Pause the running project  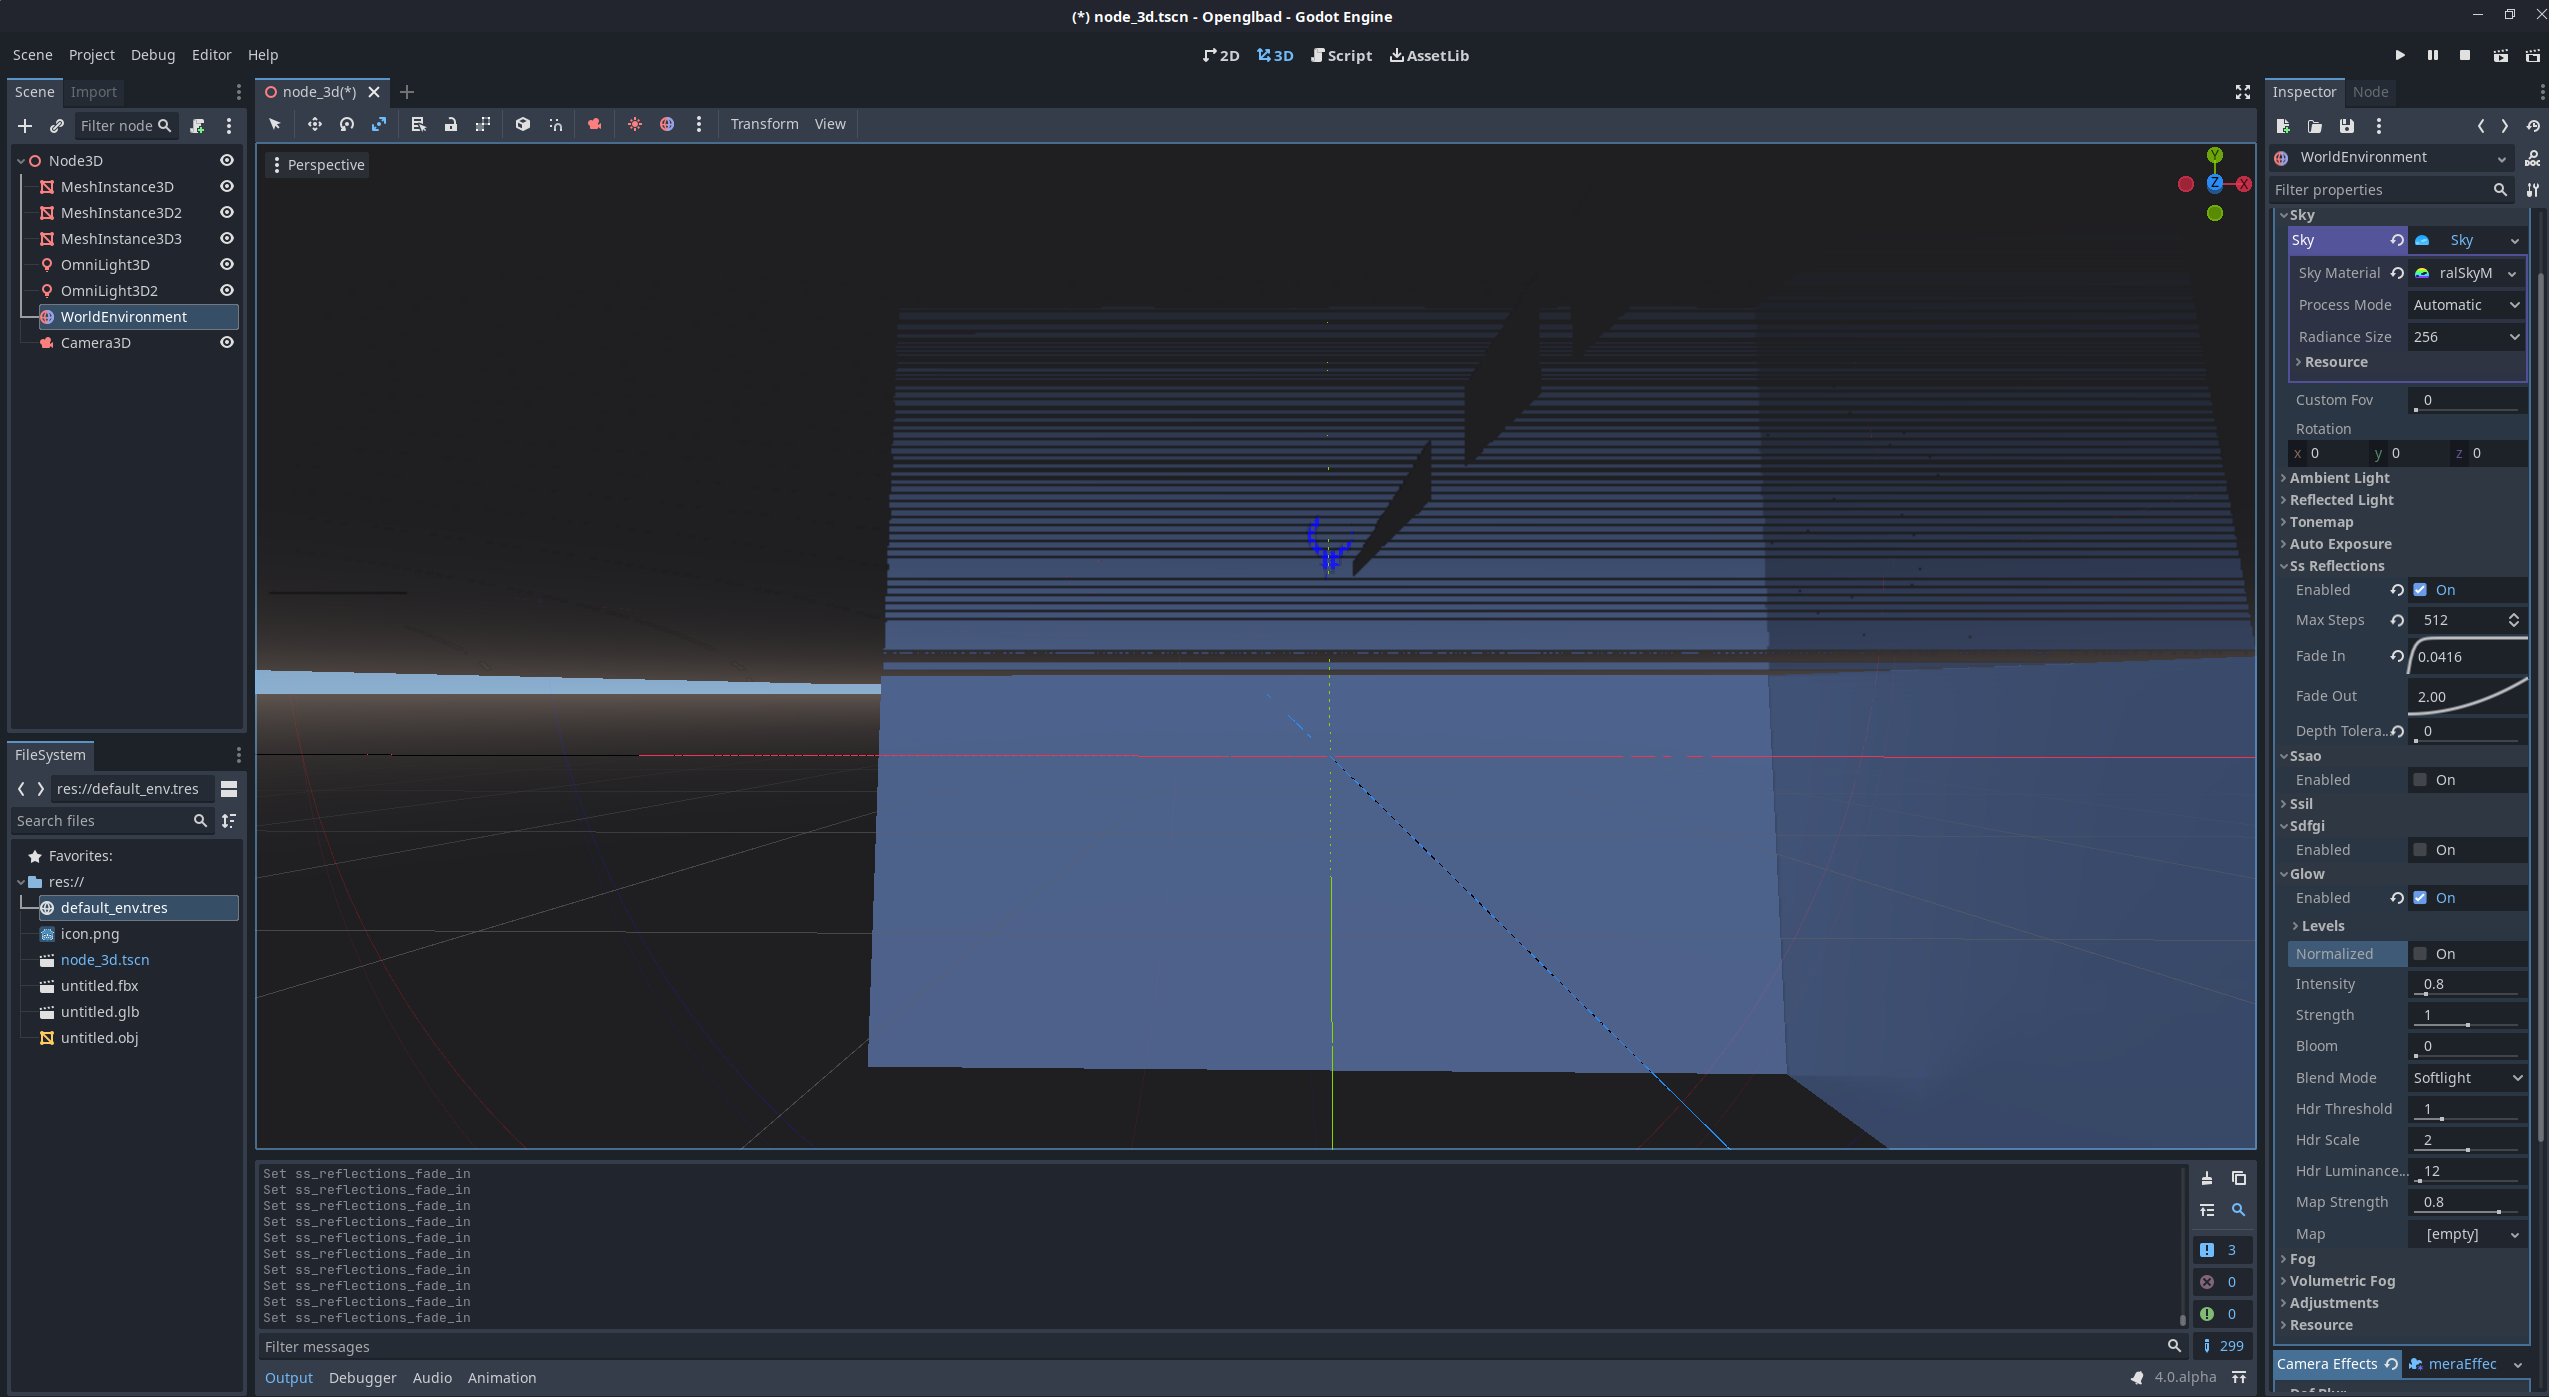coord(2433,56)
